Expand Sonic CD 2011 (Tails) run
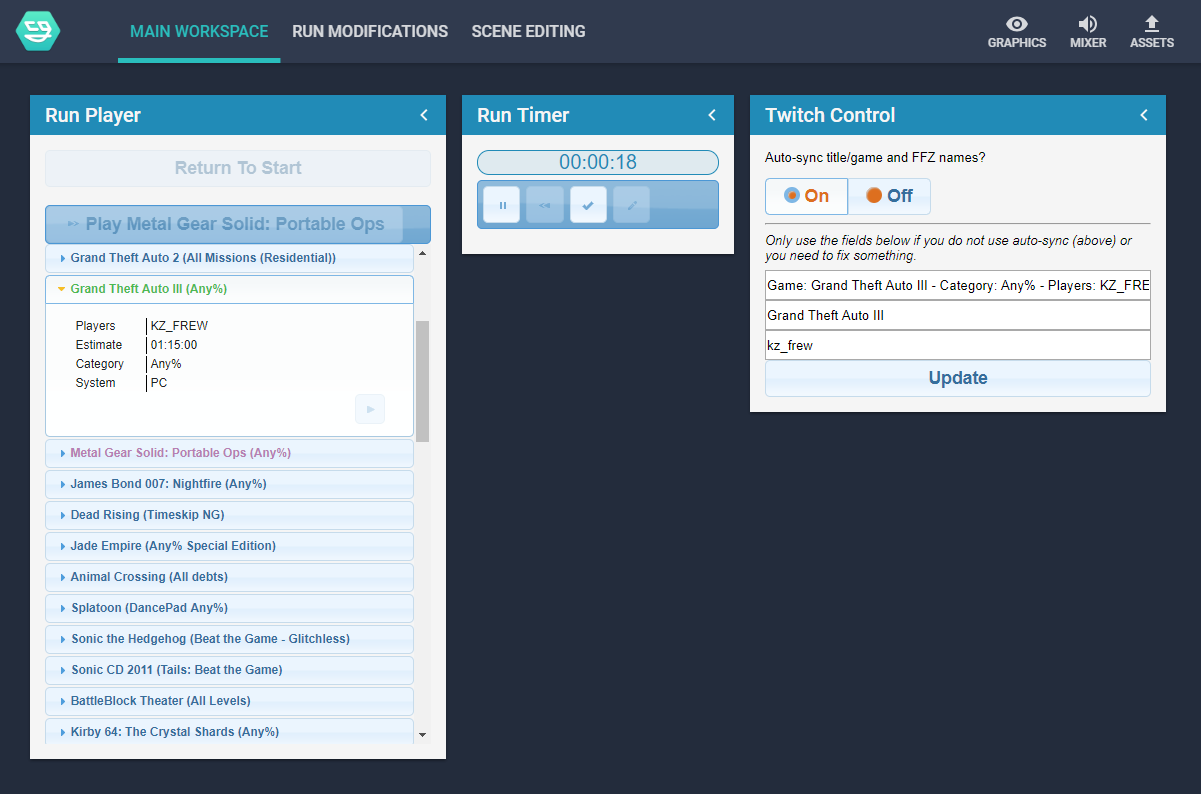Image resolution: width=1201 pixels, height=794 pixels. (229, 670)
